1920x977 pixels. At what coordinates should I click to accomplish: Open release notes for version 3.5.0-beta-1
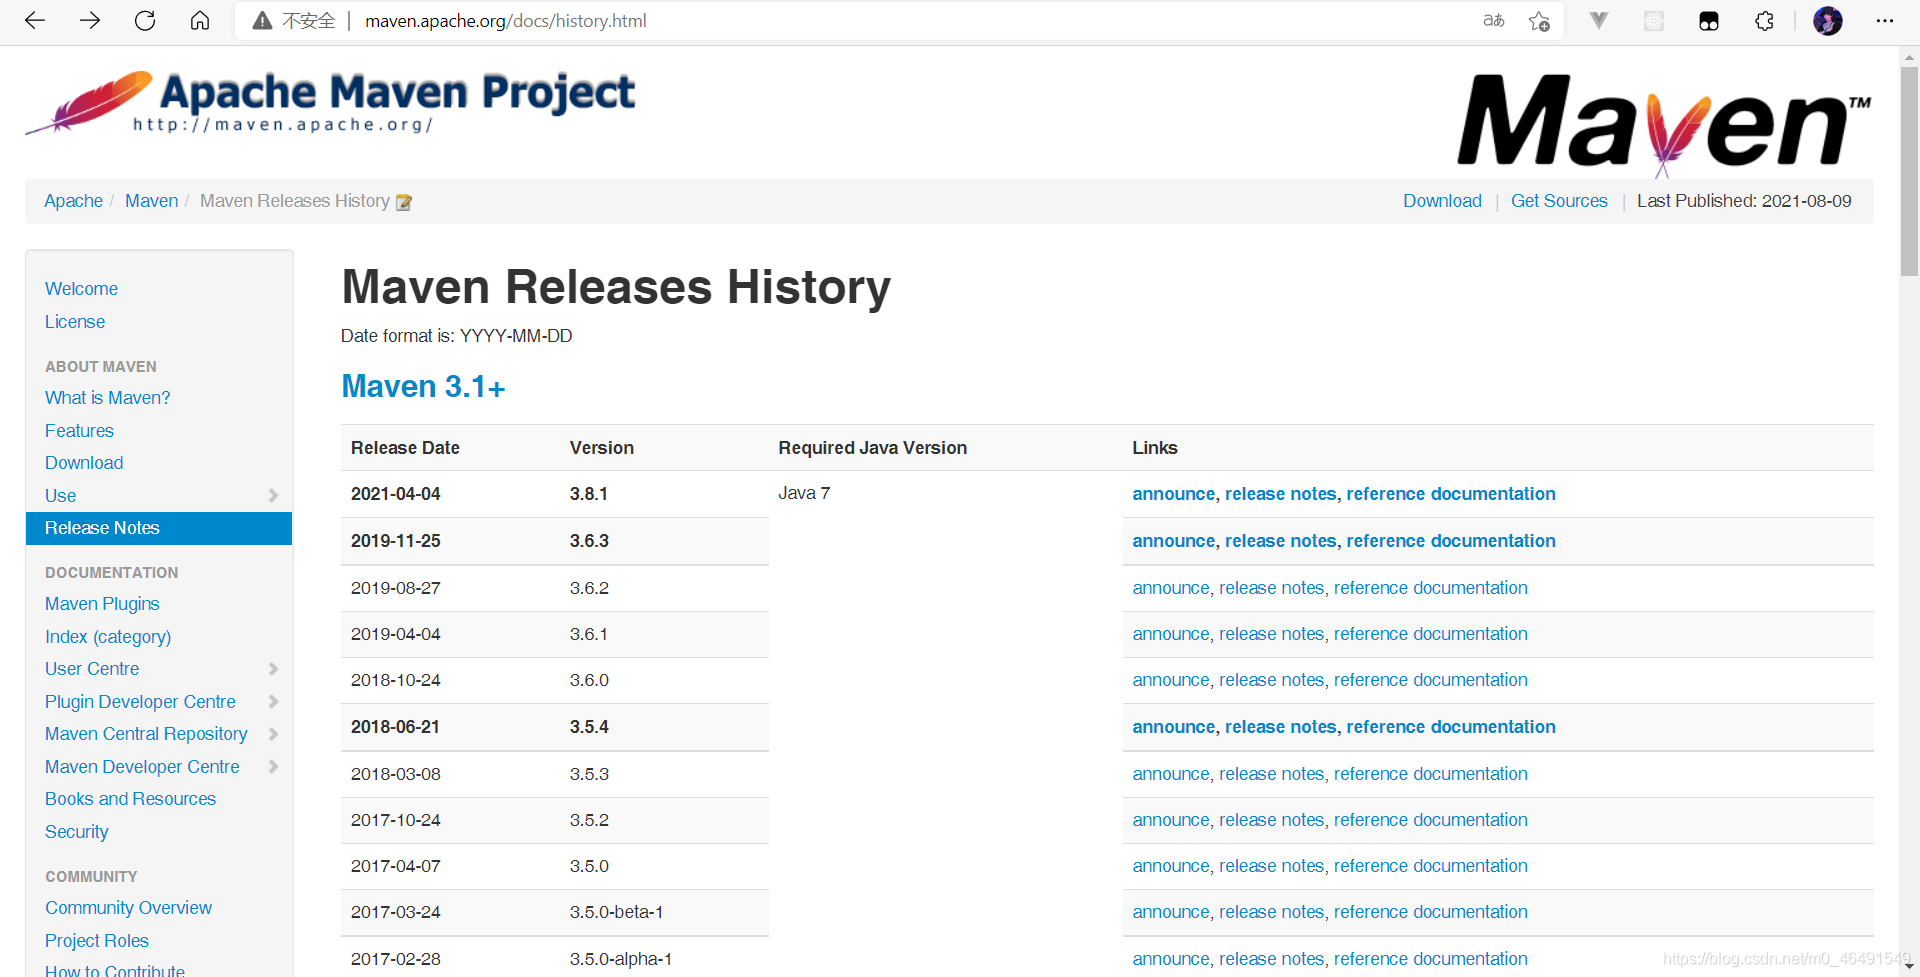click(x=1271, y=912)
